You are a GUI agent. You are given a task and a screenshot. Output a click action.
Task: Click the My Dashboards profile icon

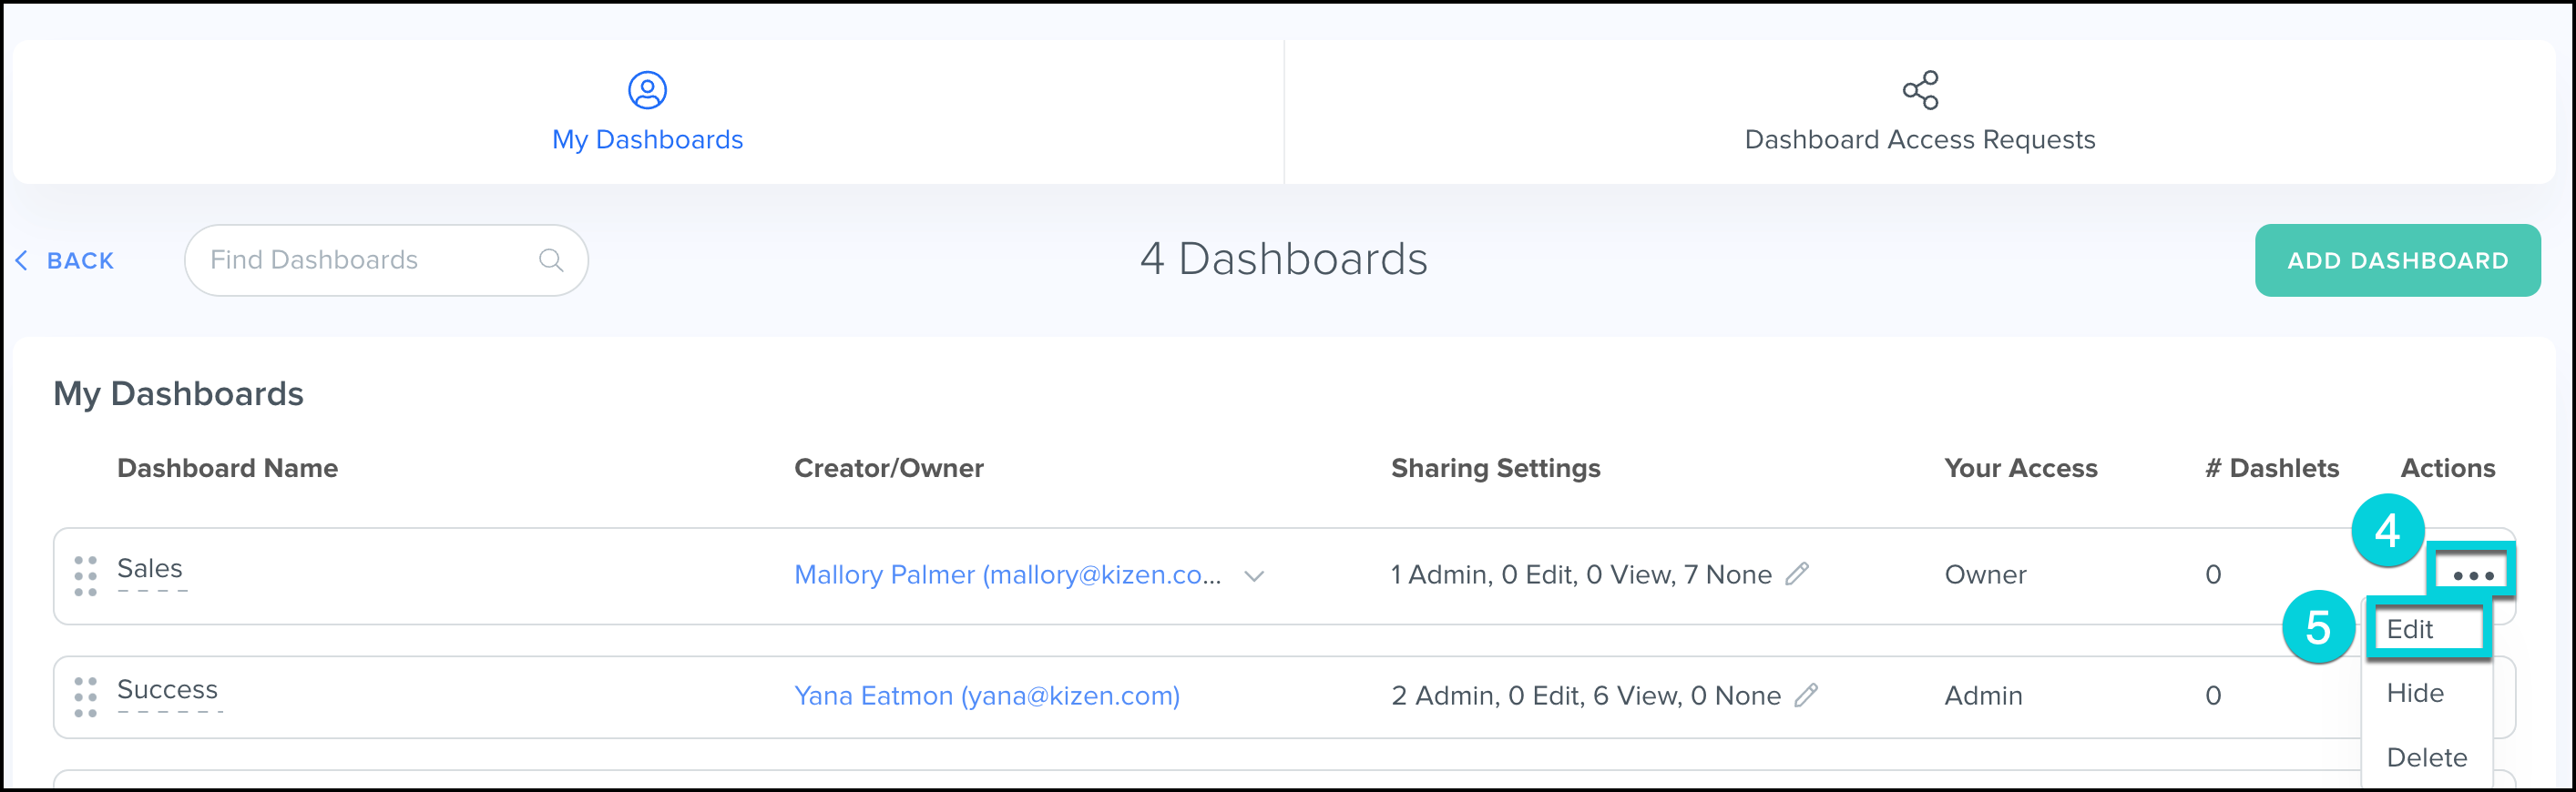pos(647,90)
